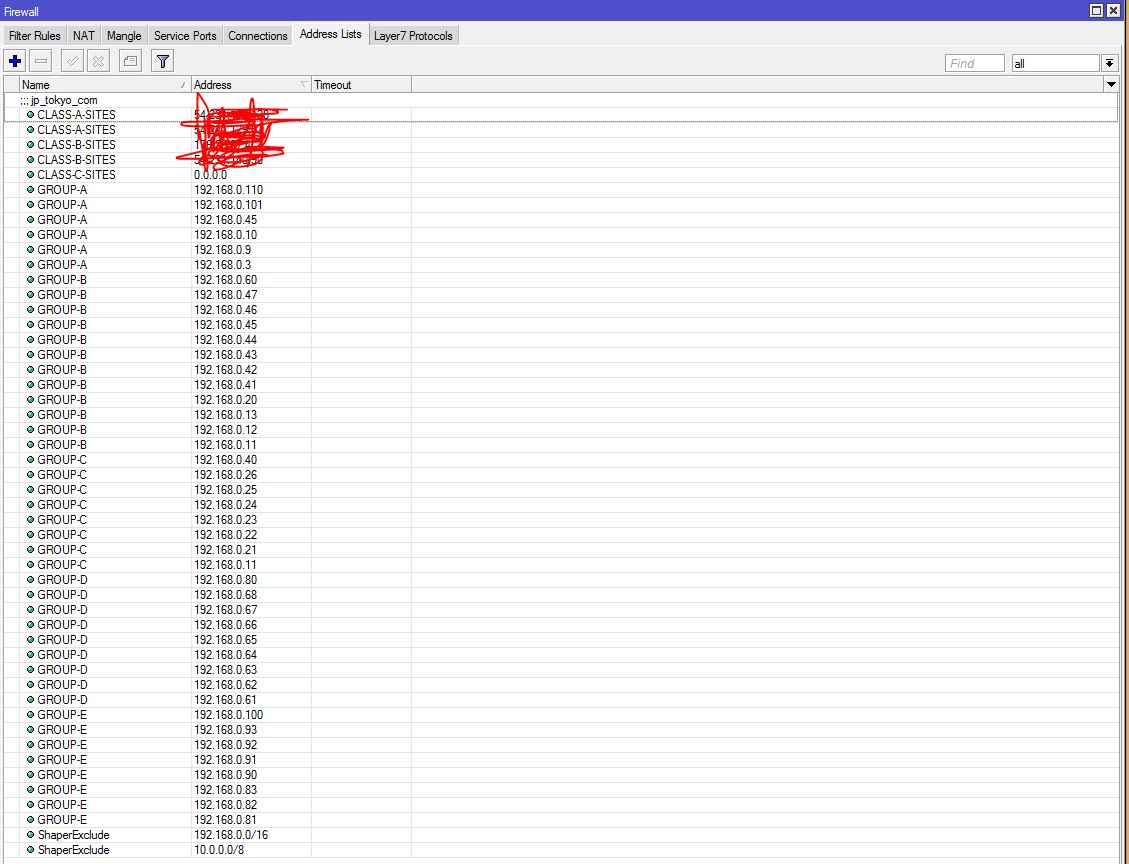The width and height of the screenshot is (1129, 864).
Task: Switch to the NAT tab
Action: point(84,36)
